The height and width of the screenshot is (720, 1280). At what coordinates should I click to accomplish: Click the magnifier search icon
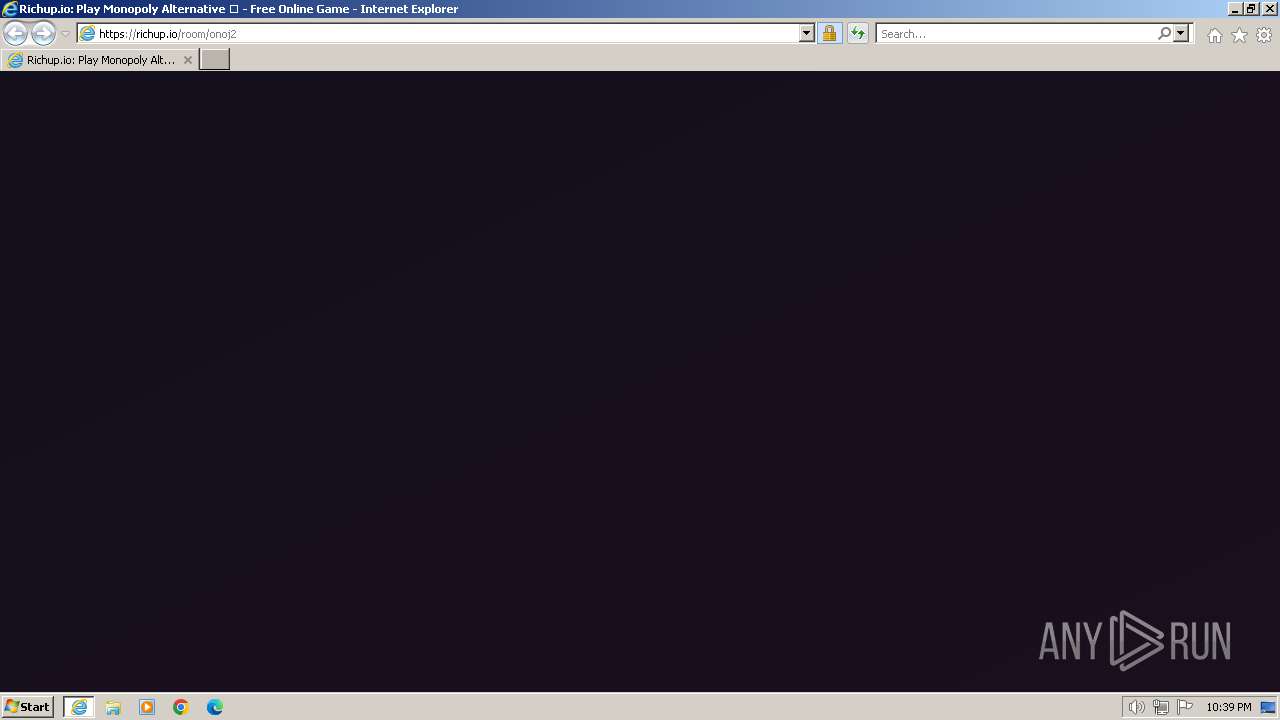click(x=1164, y=33)
